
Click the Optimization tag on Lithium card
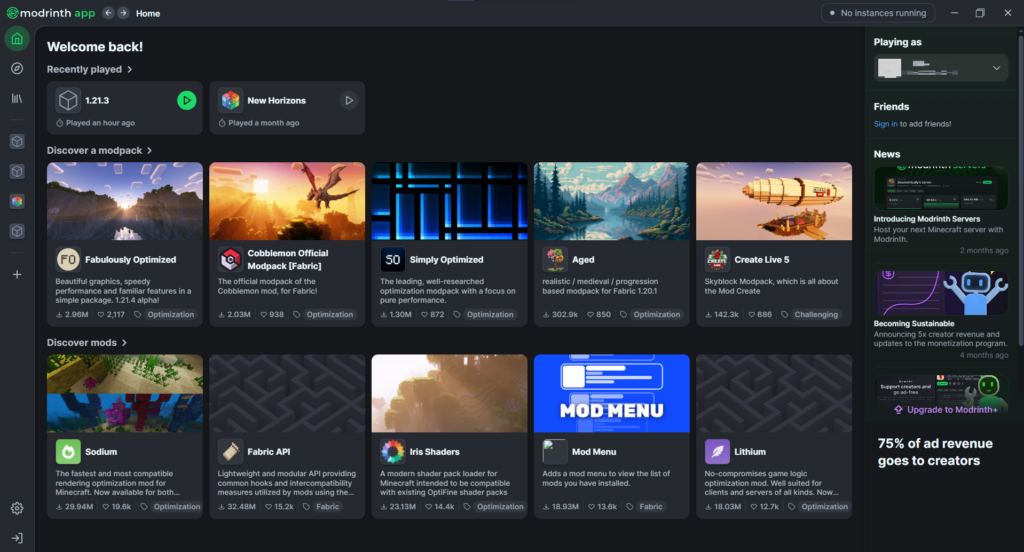point(824,506)
